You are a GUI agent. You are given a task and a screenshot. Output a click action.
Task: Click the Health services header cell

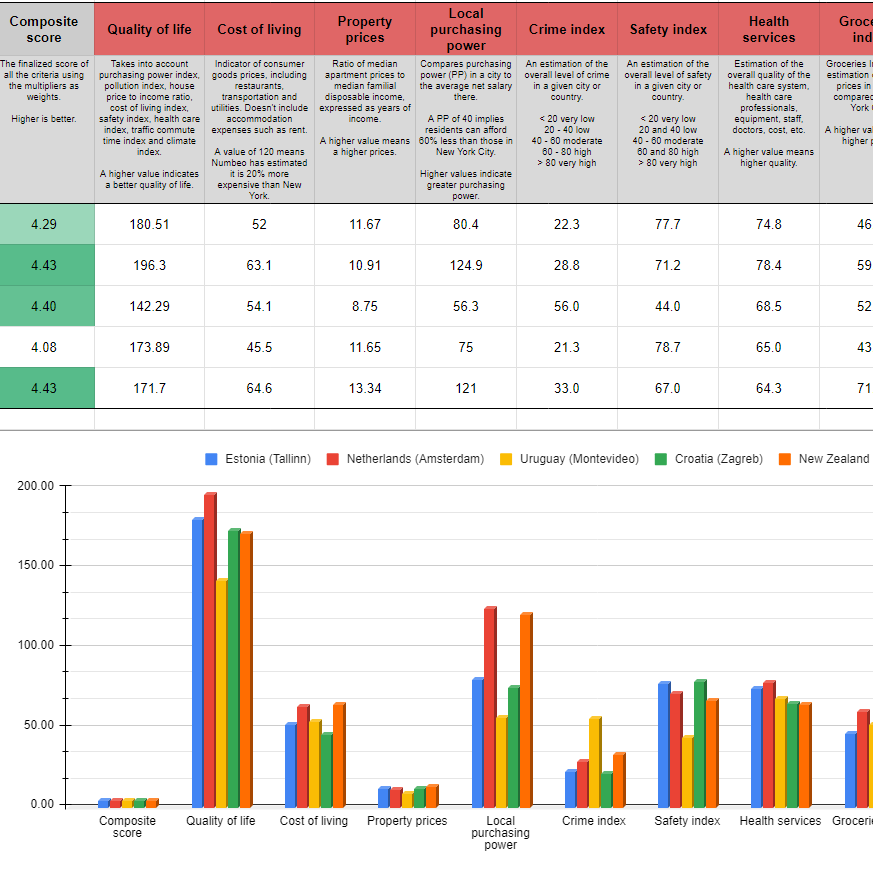pos(768,29)
